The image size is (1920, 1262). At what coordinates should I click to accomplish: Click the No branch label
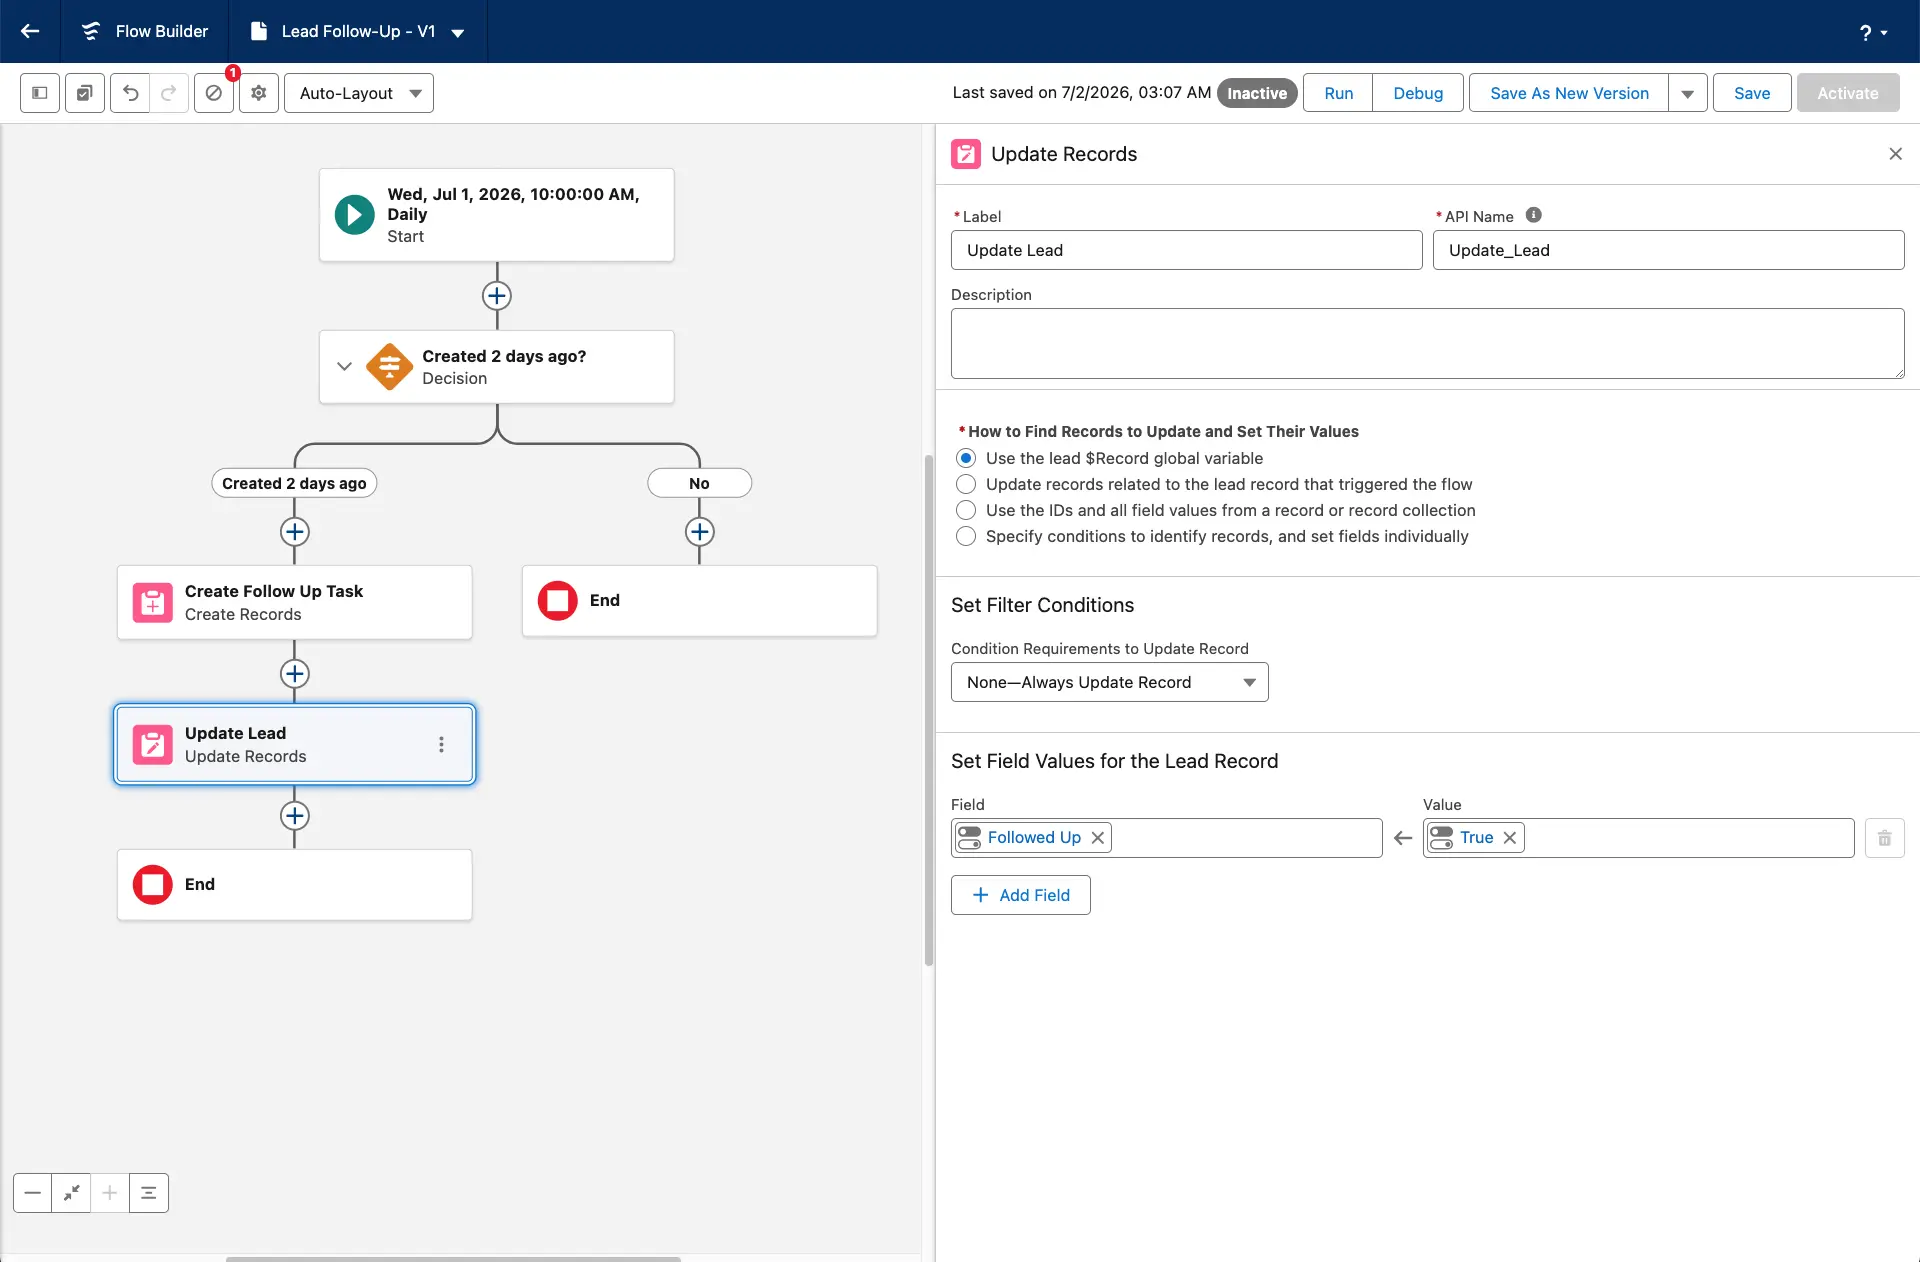coord(699,484)
